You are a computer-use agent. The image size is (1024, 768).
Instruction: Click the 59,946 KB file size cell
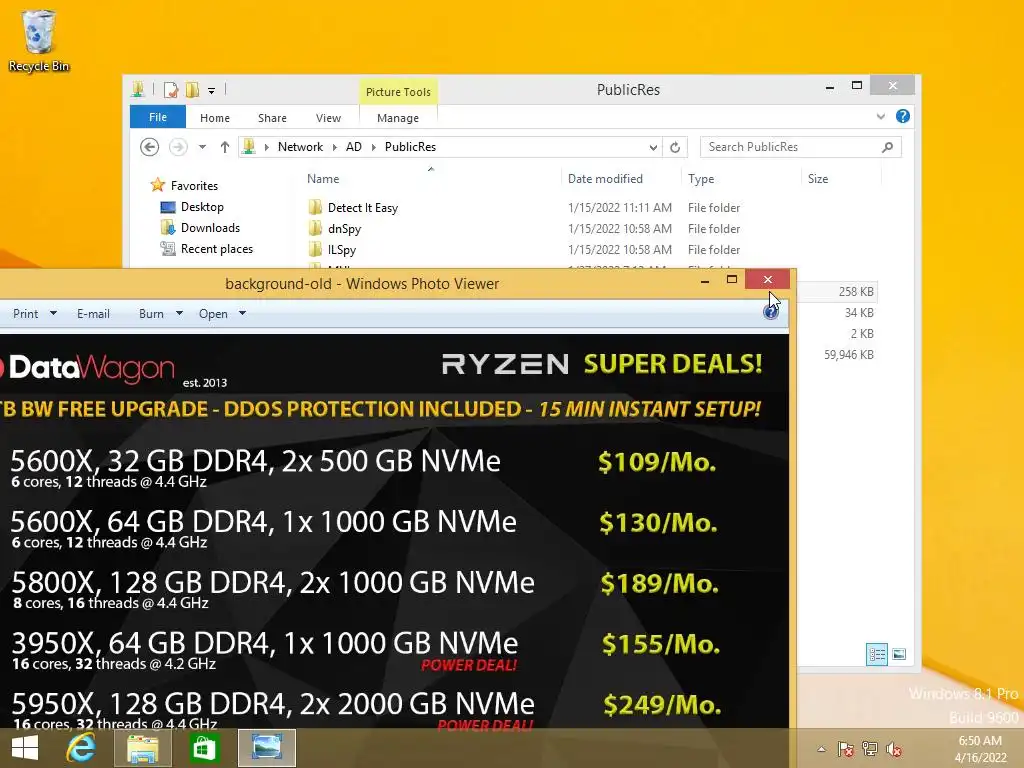coord(849,355)
